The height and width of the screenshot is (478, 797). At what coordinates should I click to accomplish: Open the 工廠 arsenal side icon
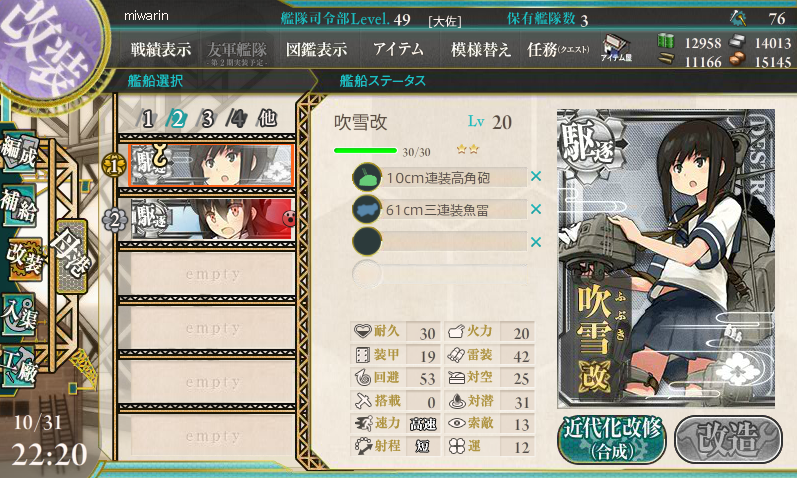tap(19, 367)
